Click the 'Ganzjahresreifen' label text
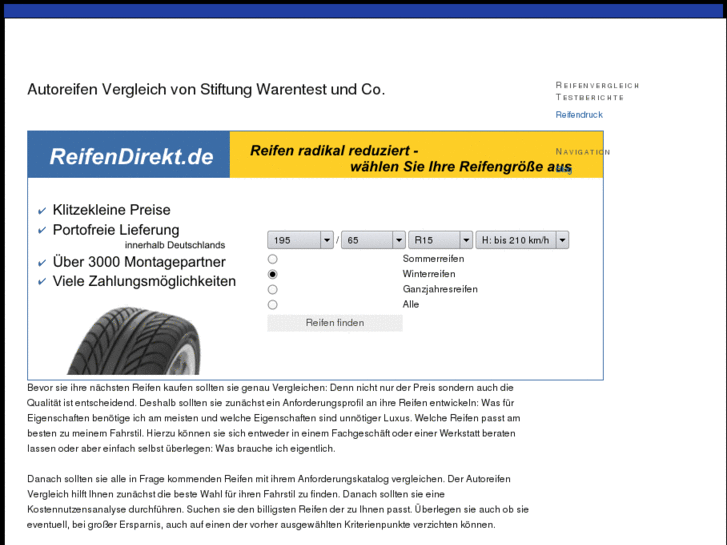 [440, 289]
